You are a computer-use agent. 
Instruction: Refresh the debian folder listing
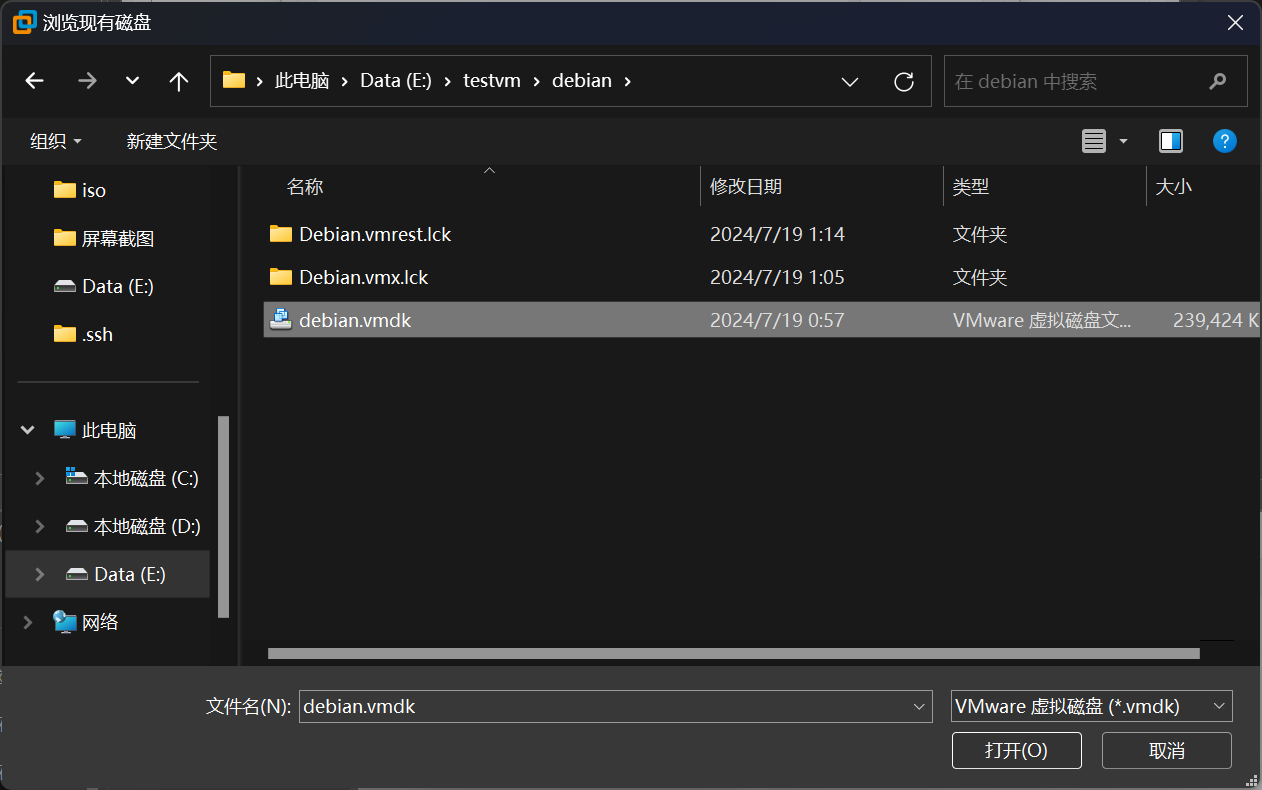[x=904, y=81]
